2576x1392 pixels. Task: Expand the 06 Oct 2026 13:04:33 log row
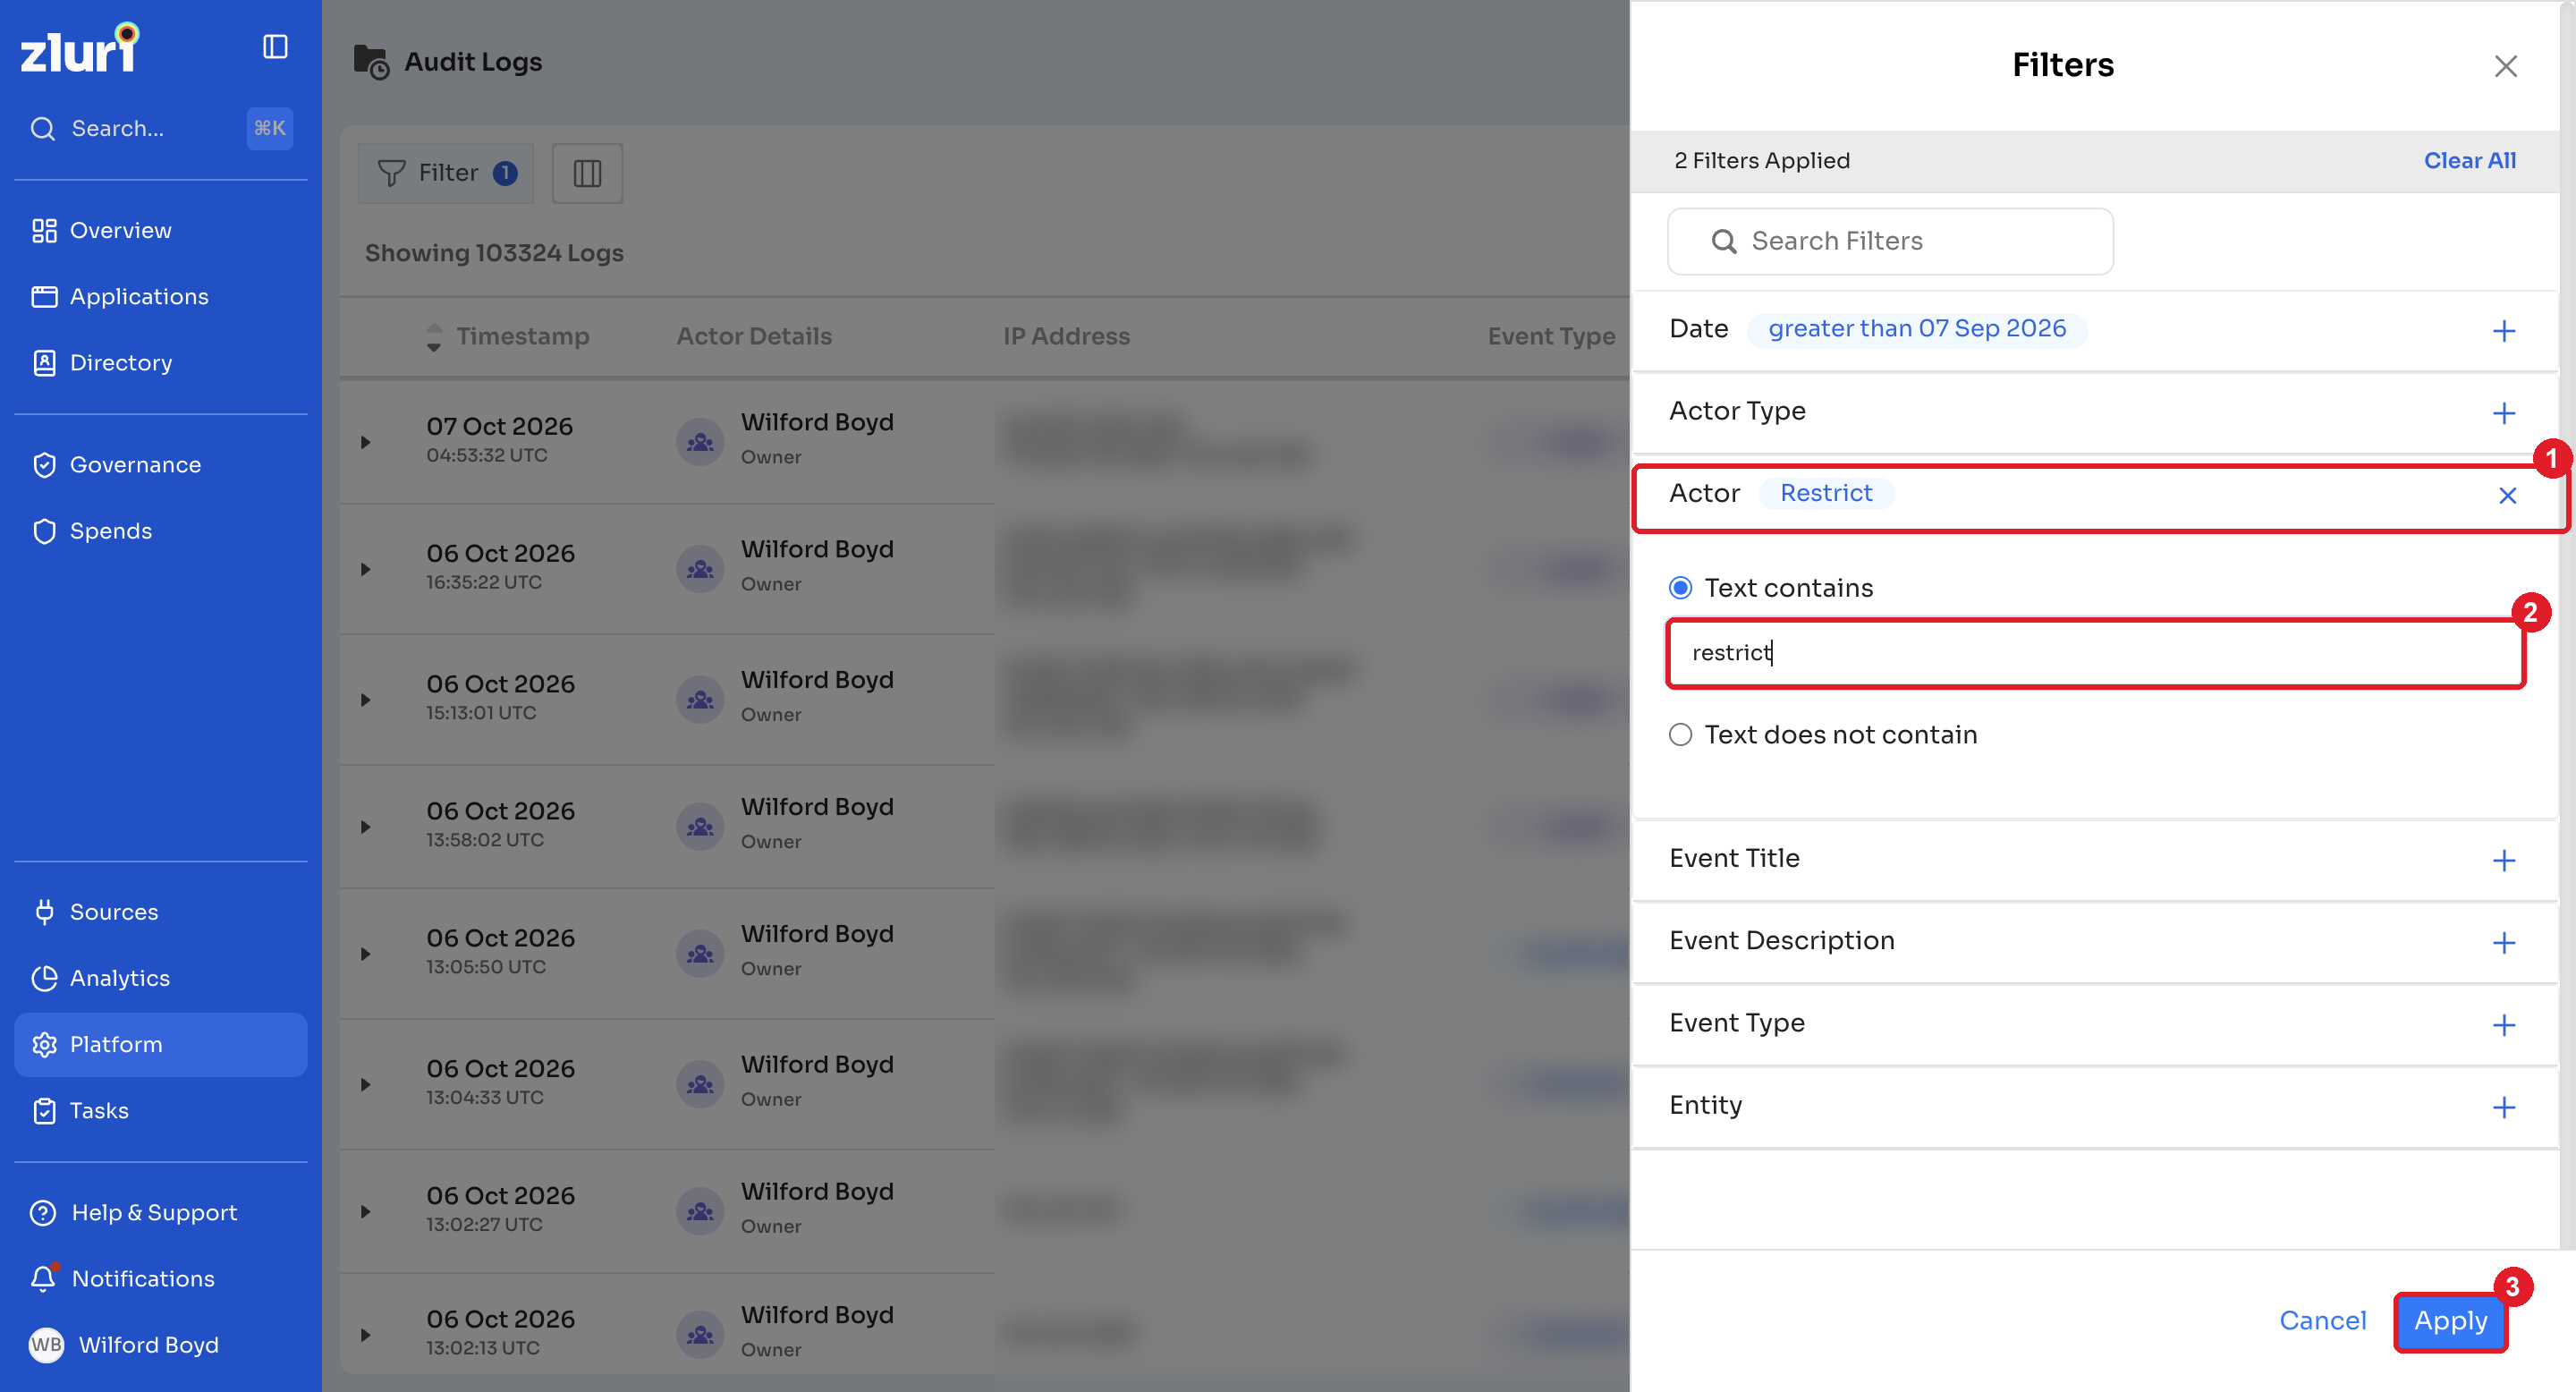click(x=366, y=1083)
